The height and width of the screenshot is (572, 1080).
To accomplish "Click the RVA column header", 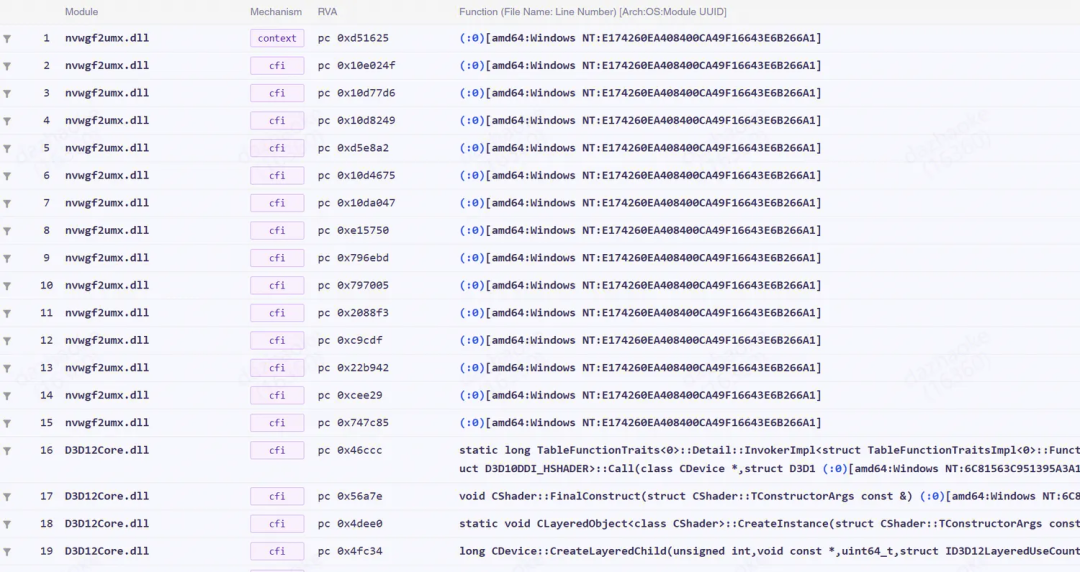I will (327, 12).
